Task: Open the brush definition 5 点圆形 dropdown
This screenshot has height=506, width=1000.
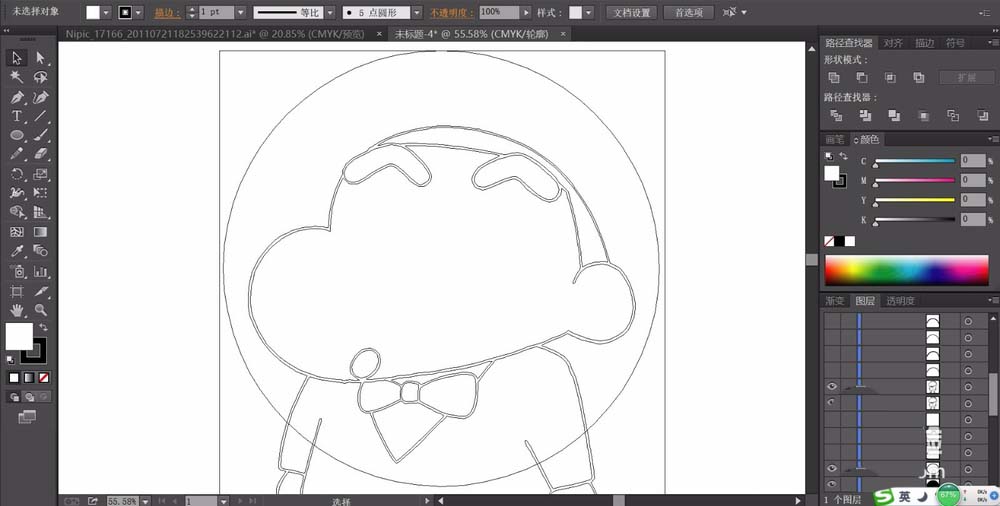Action: [x=416, y=13]
